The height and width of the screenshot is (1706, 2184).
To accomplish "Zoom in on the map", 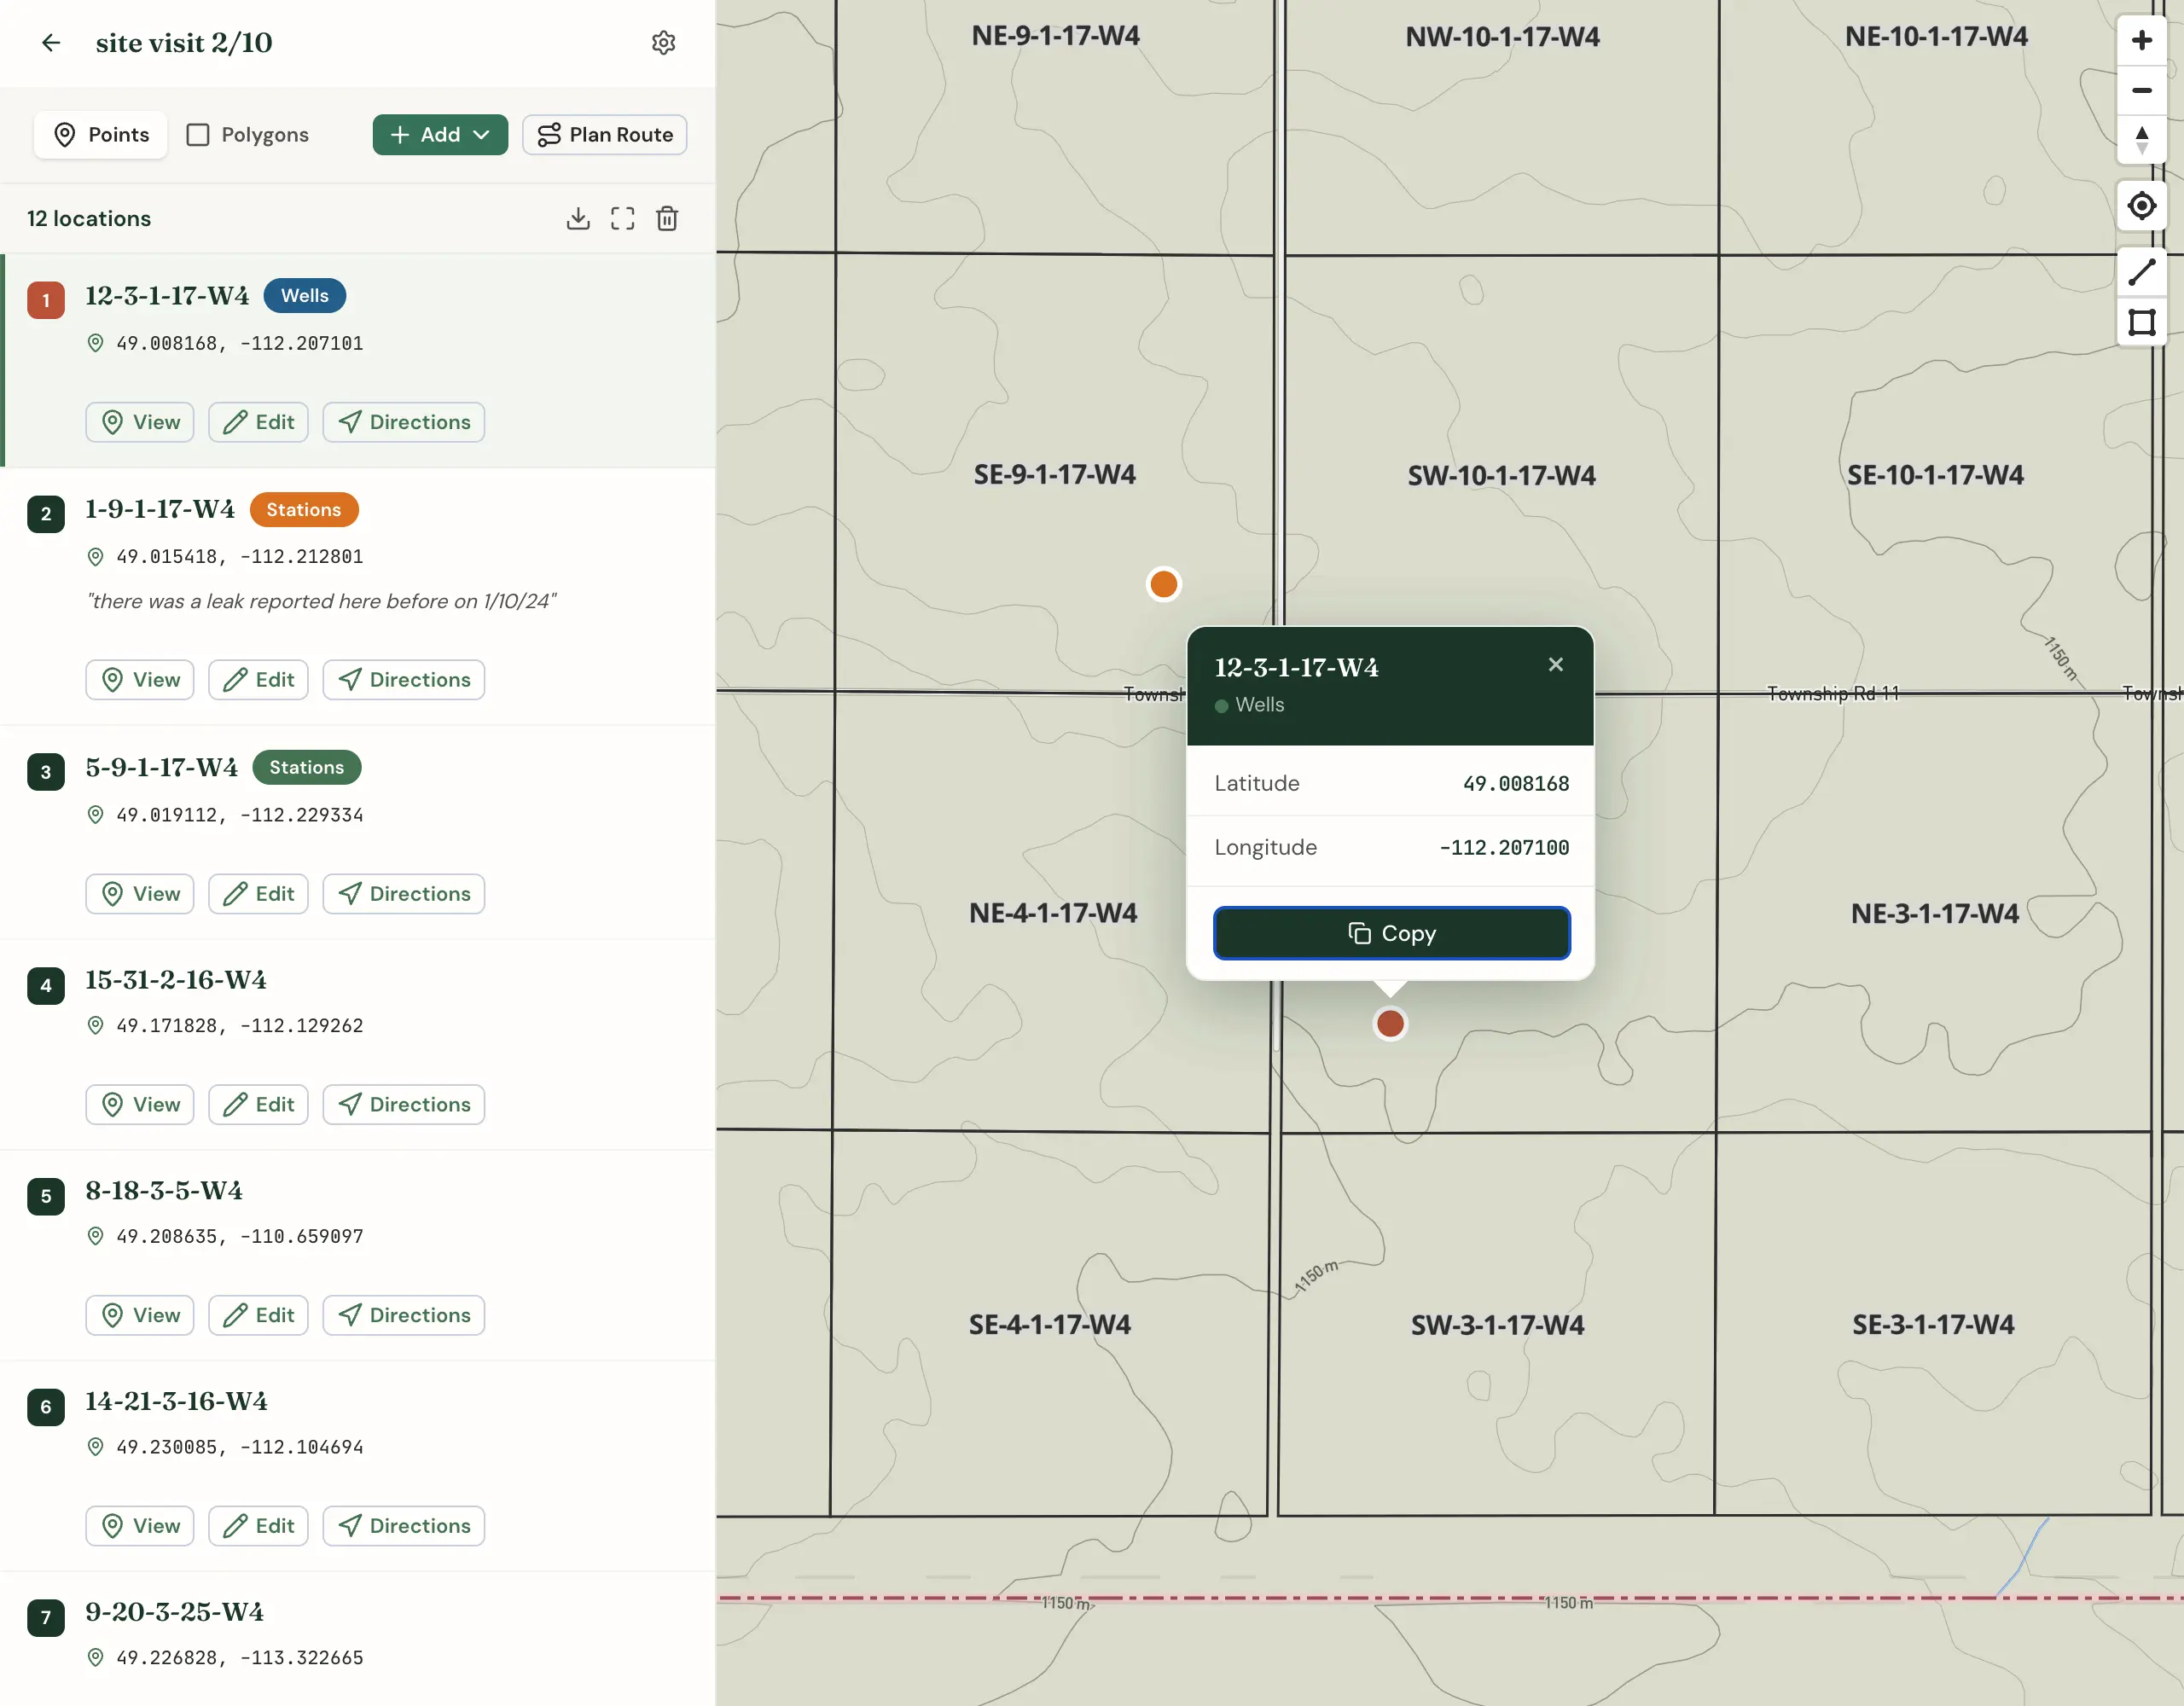I will pos(2141,40).
